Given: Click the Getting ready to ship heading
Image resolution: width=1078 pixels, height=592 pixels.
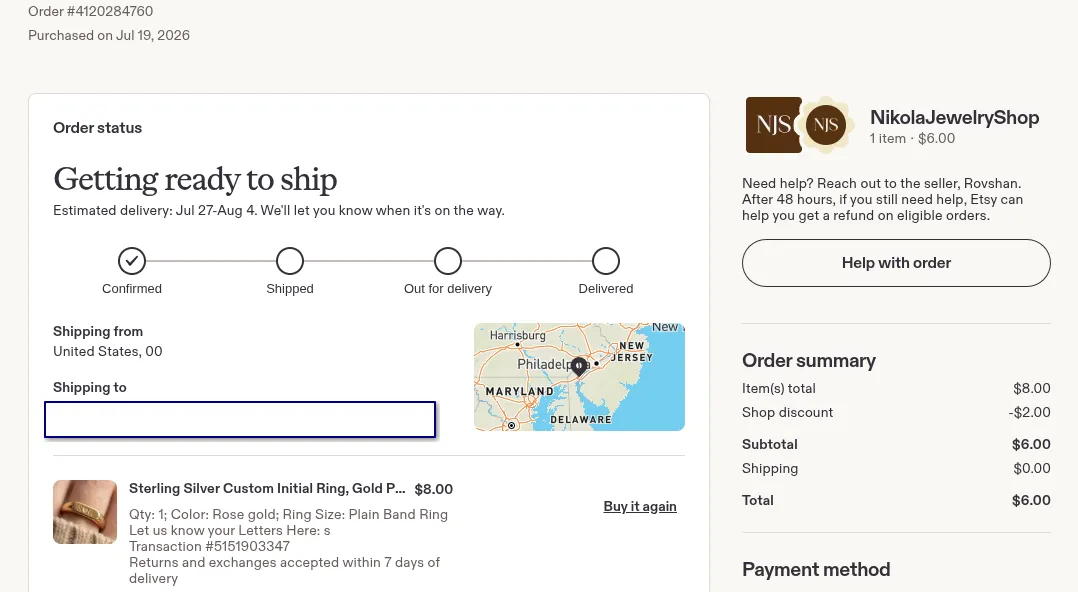Looking at the screenshot, I should [x=195, y=179].
